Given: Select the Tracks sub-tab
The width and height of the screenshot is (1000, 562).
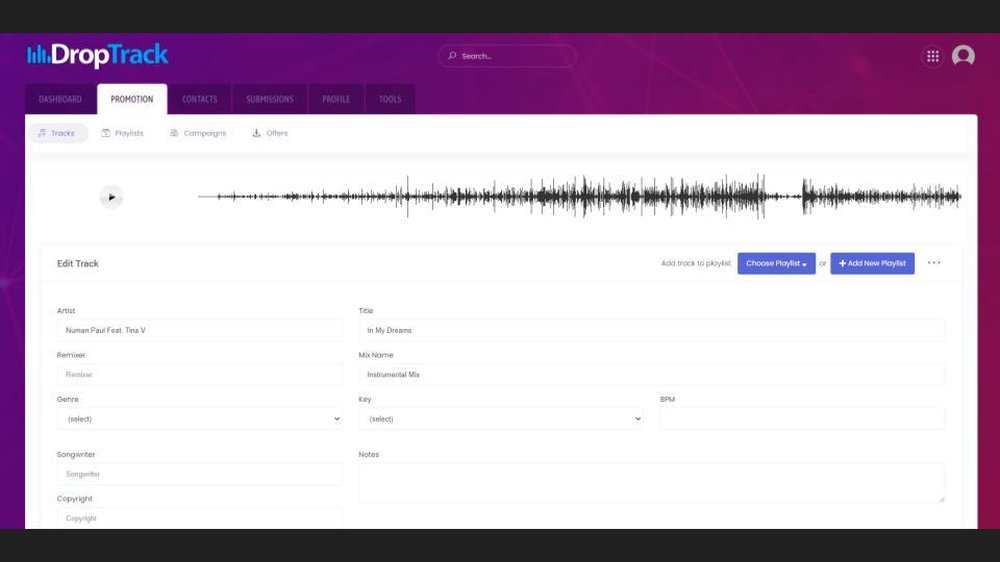Looking at the screenshot, I should click(57, 133).
